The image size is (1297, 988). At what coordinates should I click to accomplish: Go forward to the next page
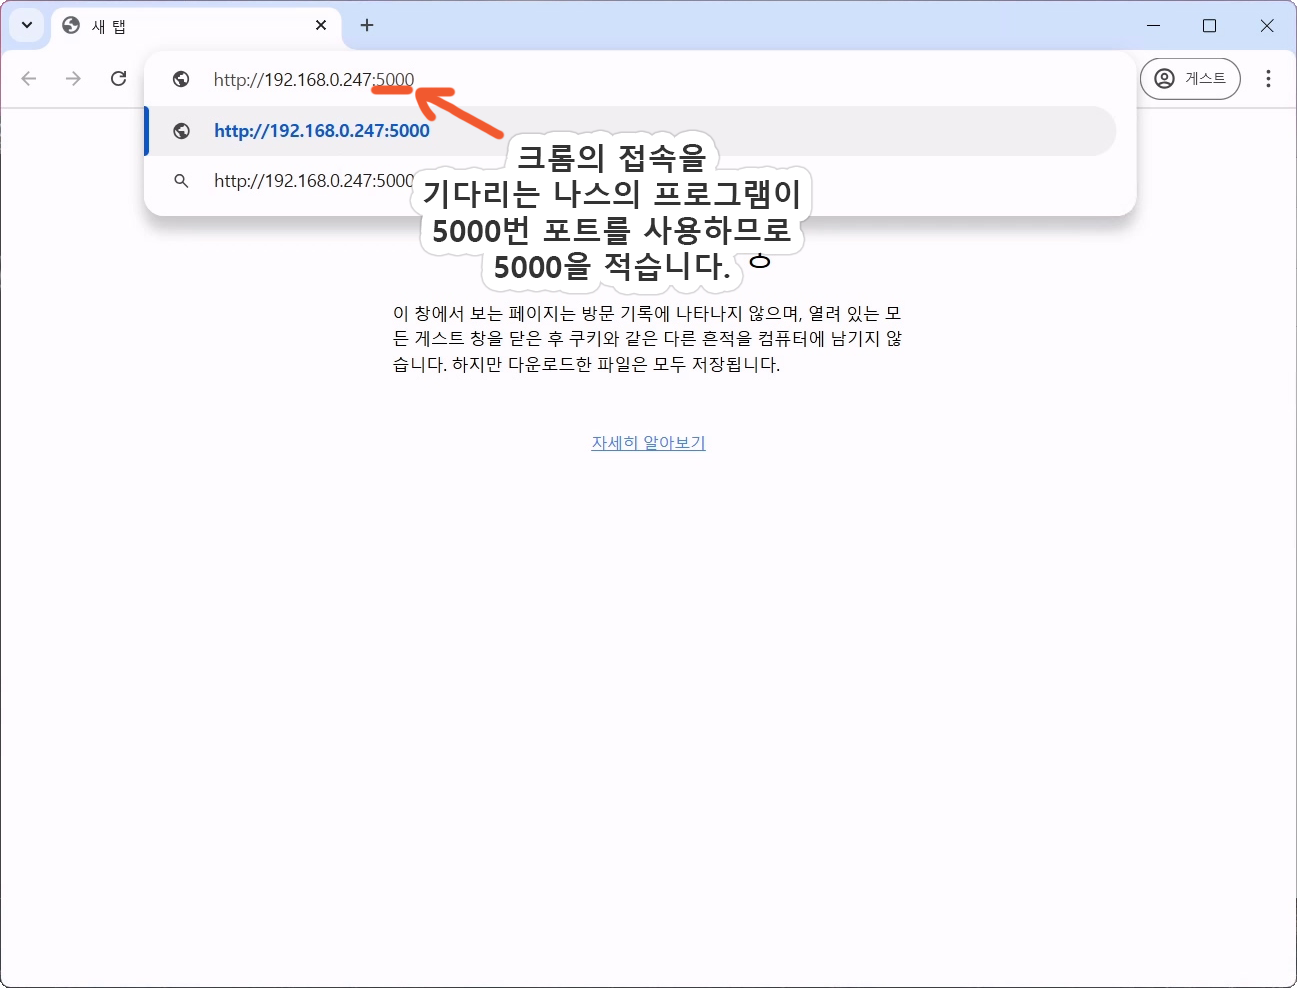(73, 78)
